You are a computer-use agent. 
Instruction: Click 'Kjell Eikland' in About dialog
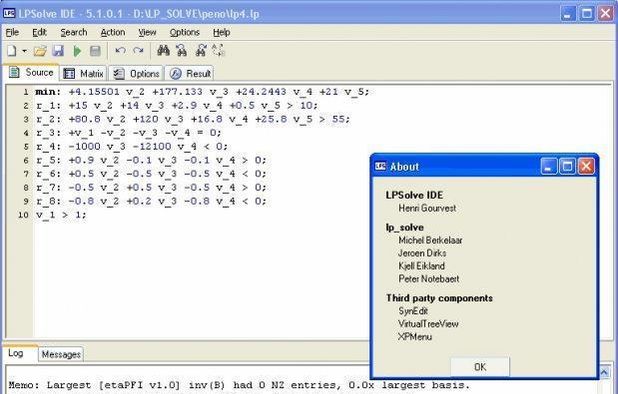pyautogui.click(x=421, y=266)
